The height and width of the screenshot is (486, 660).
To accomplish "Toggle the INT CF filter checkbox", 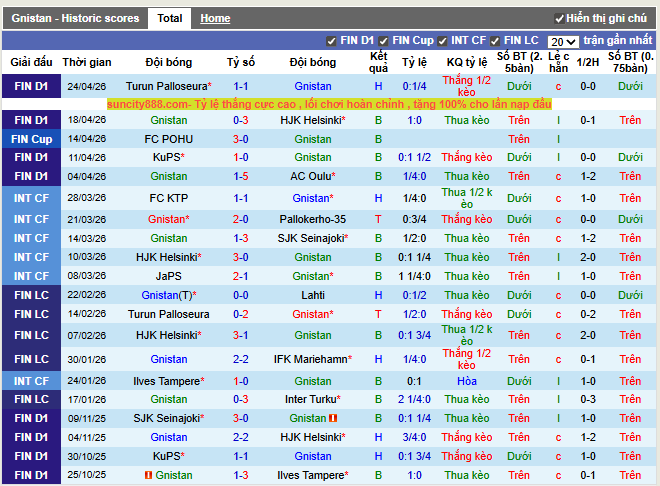I will (x=442, y=41).
